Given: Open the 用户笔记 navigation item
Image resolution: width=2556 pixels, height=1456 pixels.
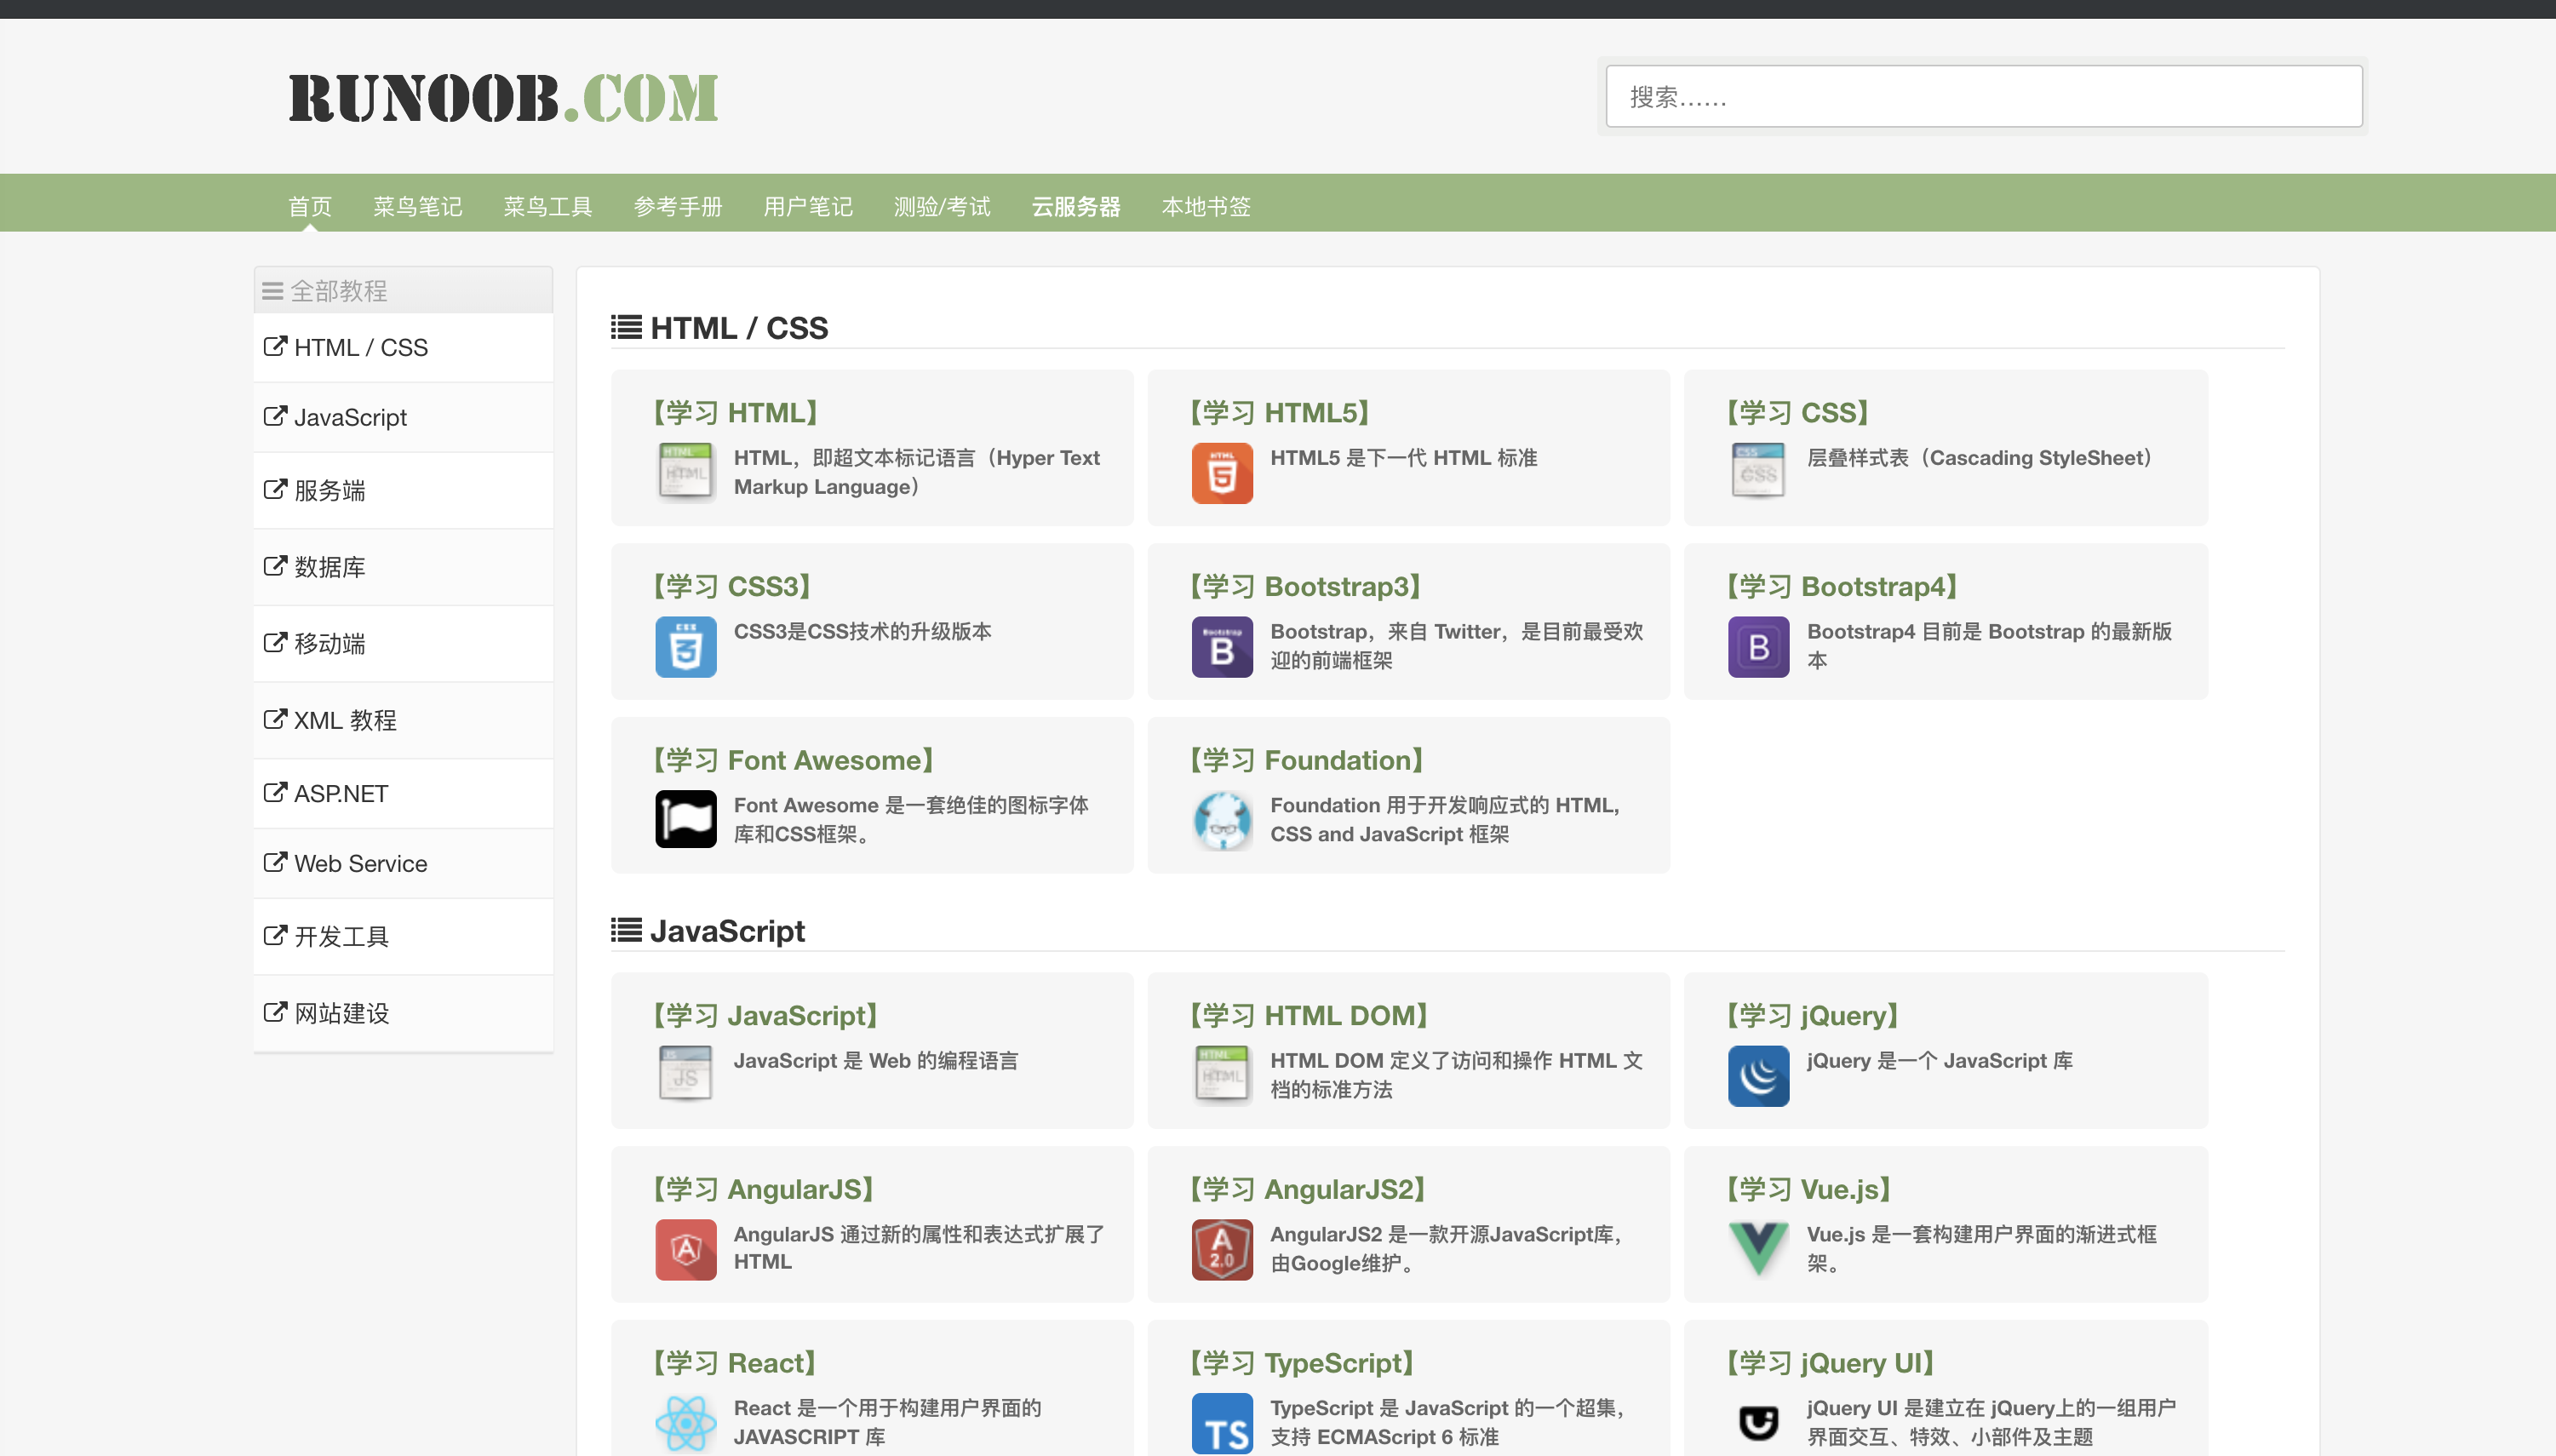Looking at the screenshot, I should [808, 206].
